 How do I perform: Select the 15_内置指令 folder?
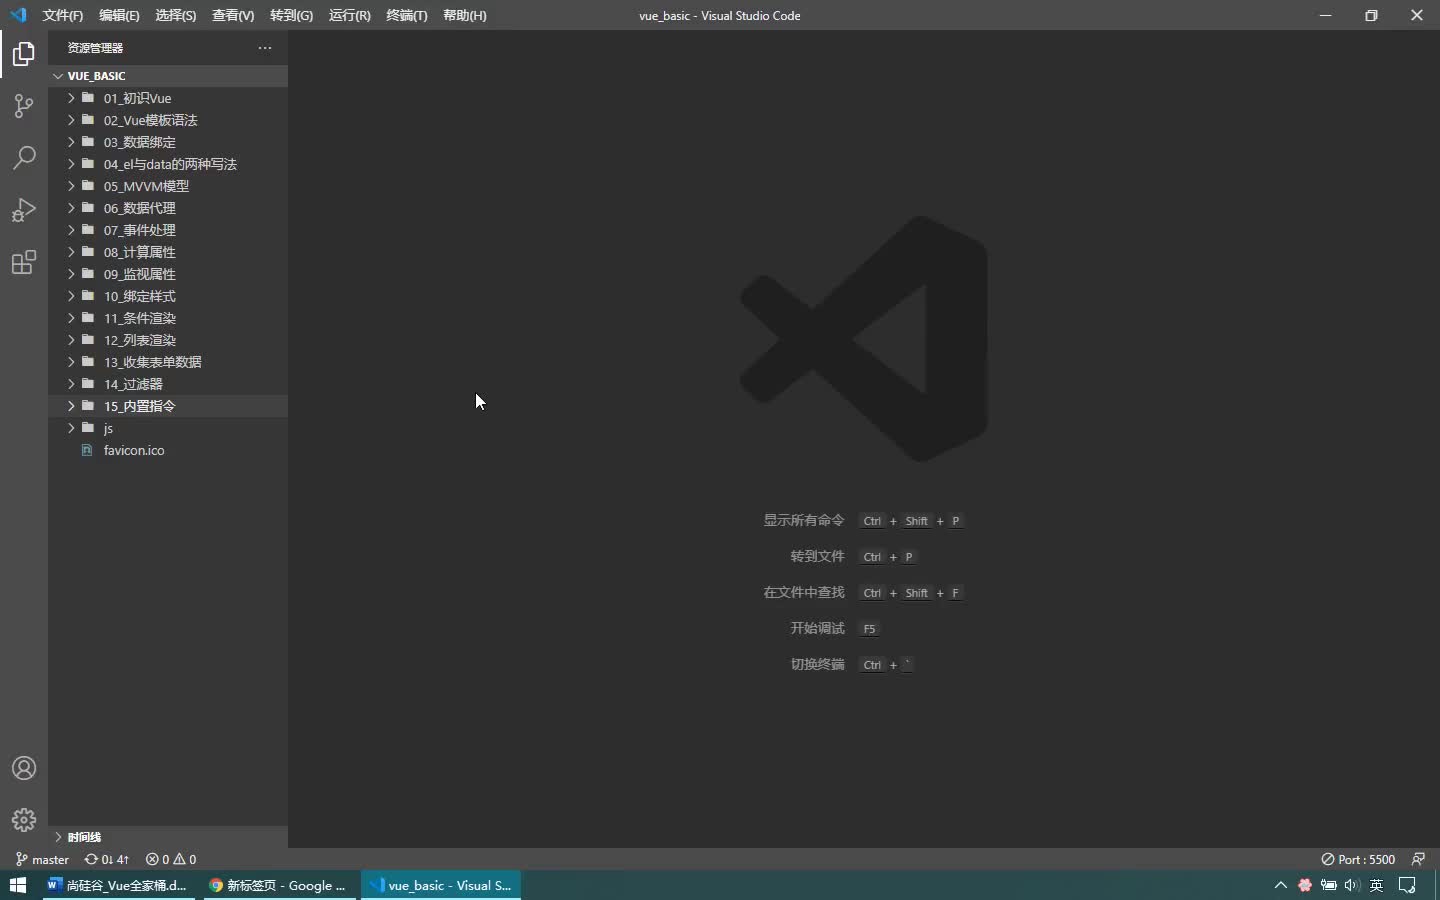pyautogui.click(x=168, y=406)
